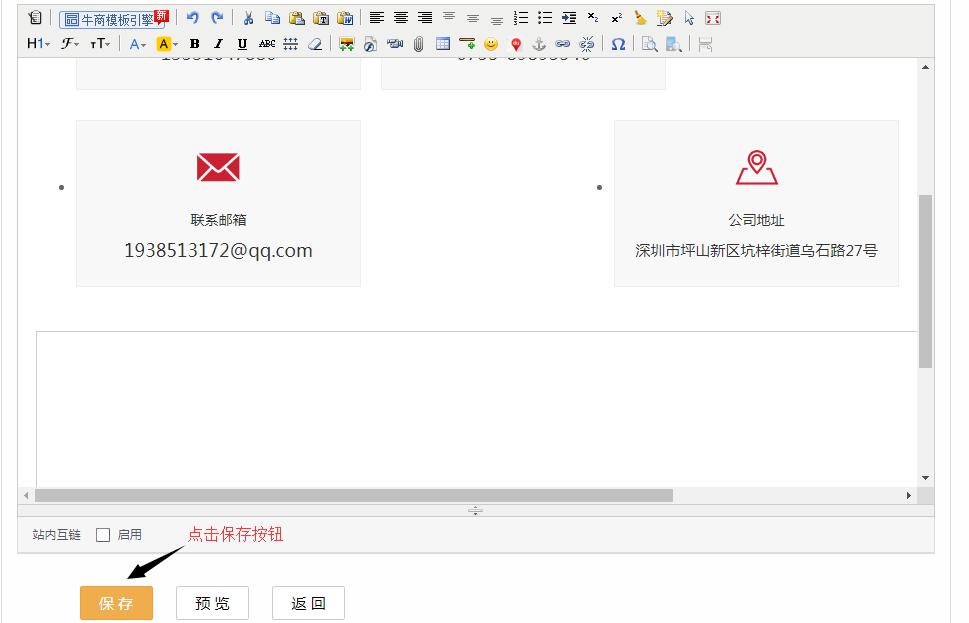Click the scroll right arrow
The image size is (969, 623).
[x=908, y=496]
